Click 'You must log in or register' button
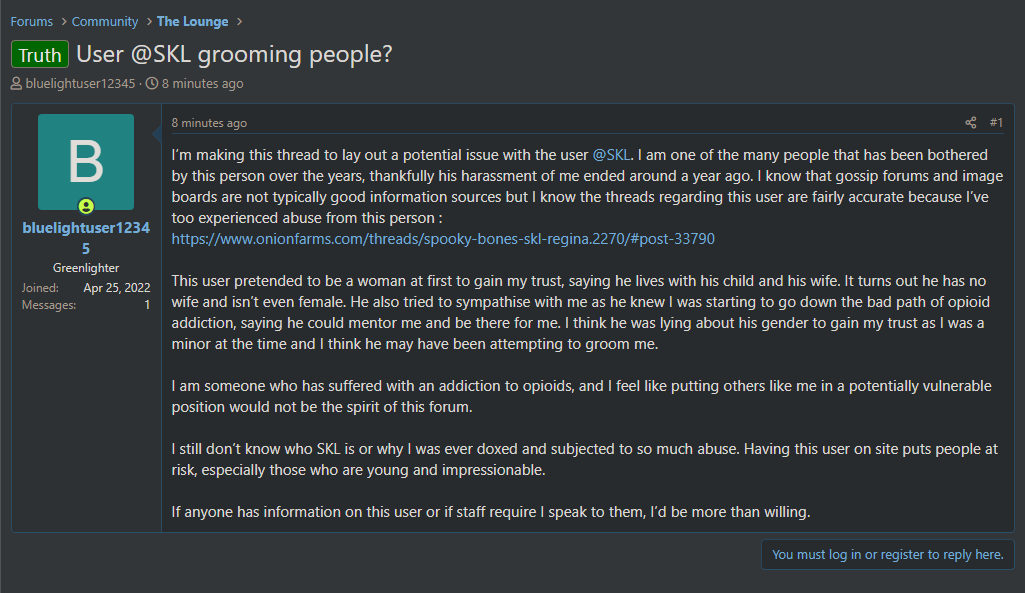This screenshot has height=593, width=1025. pos(888,554)
